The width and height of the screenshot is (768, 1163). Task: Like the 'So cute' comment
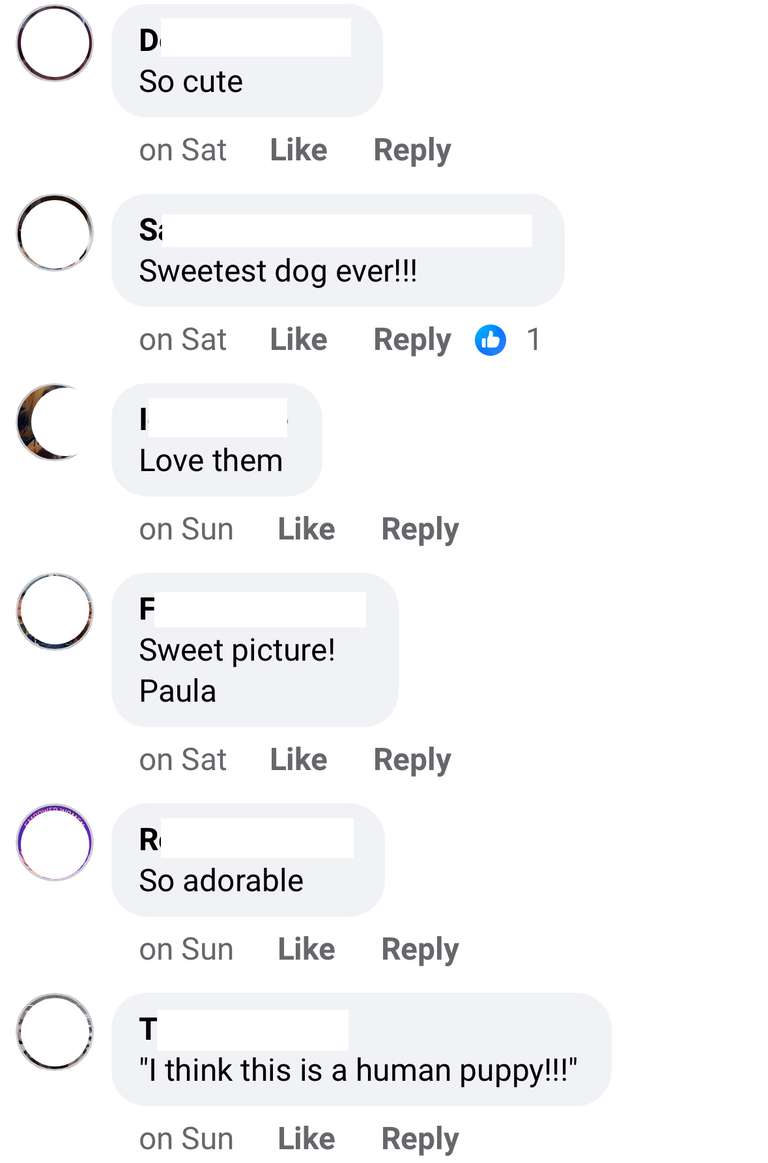[297, 150]
